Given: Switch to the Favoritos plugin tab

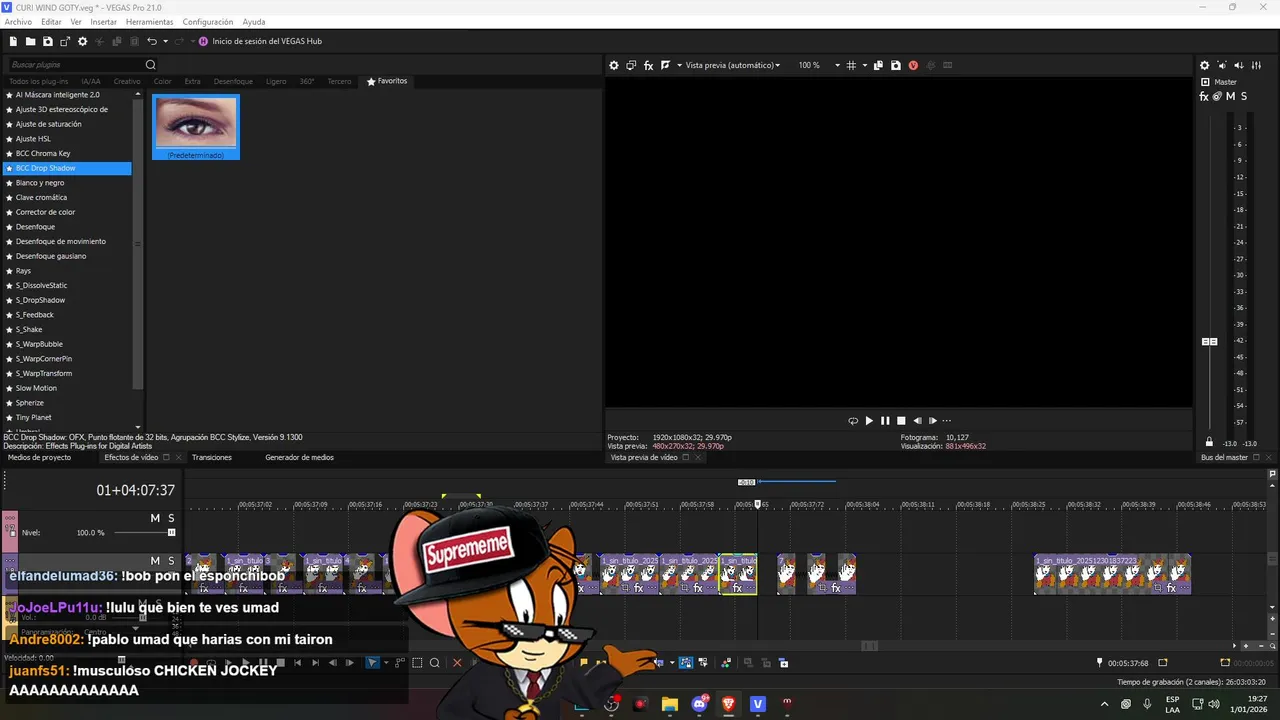Looking at the screenshot, I should click(387, 81).
